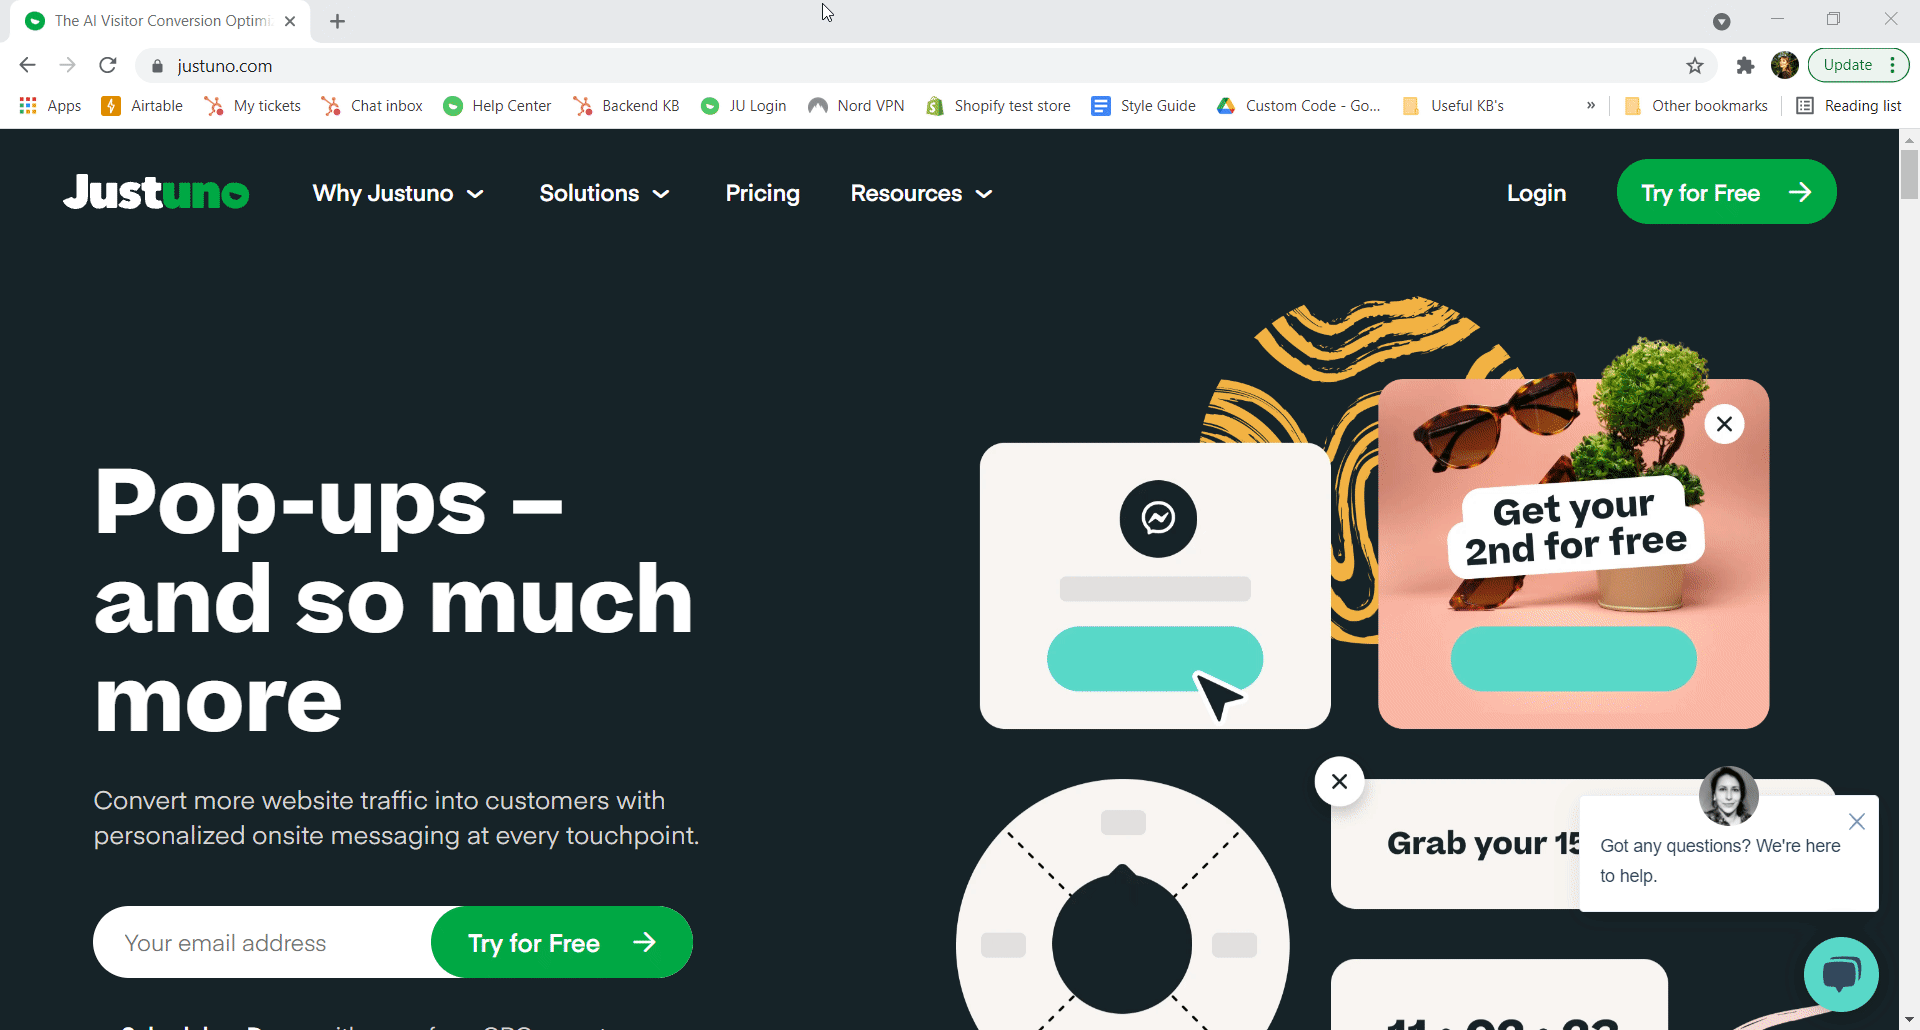Click the Justuno logo
This screenshot has width=1920, height=1030.
point(156,192)
